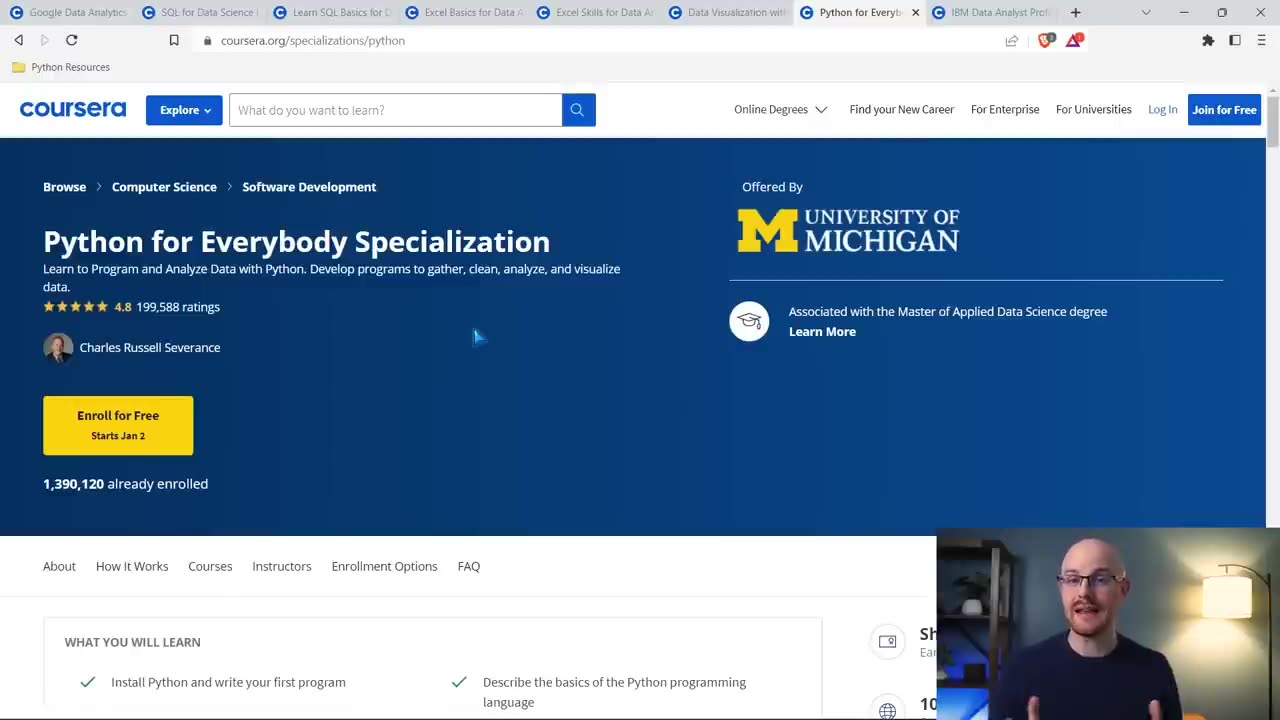Switch to the Data Visualization tab
Screen dimensions: 1280x720
[726, 12]
